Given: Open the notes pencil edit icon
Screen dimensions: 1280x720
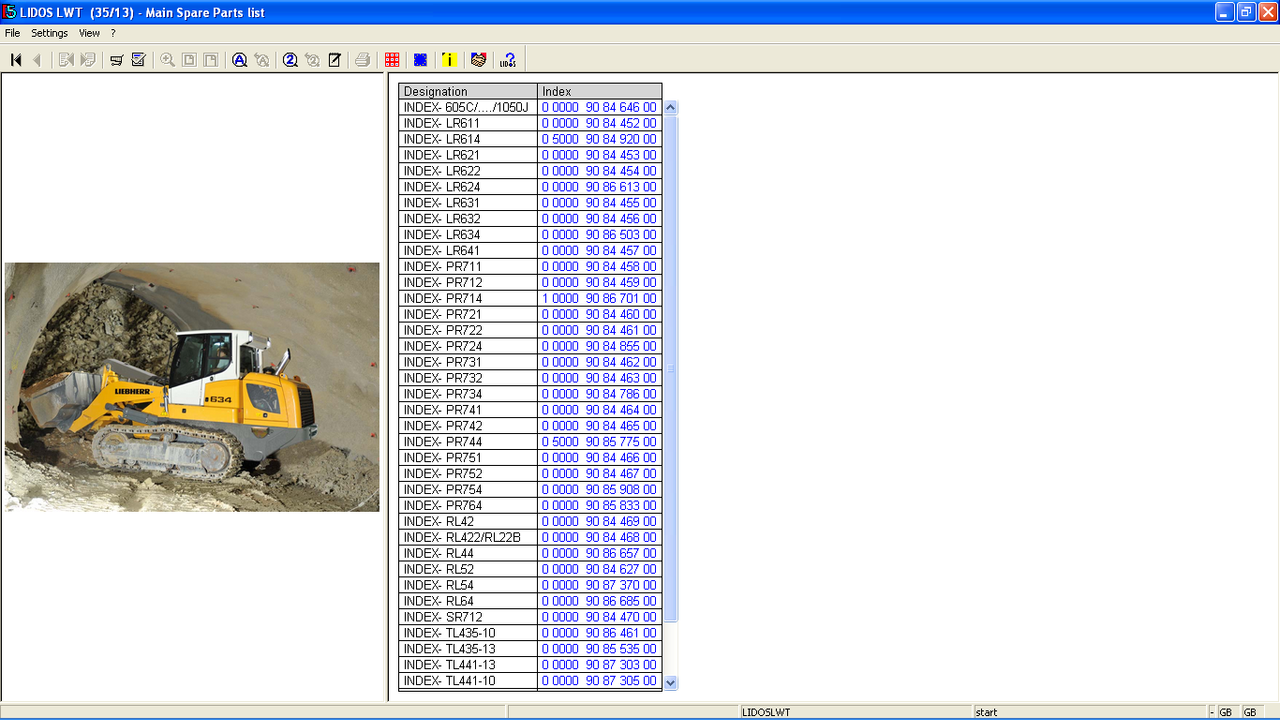Looking at the screenshot, I should click(x=335, y=60).
